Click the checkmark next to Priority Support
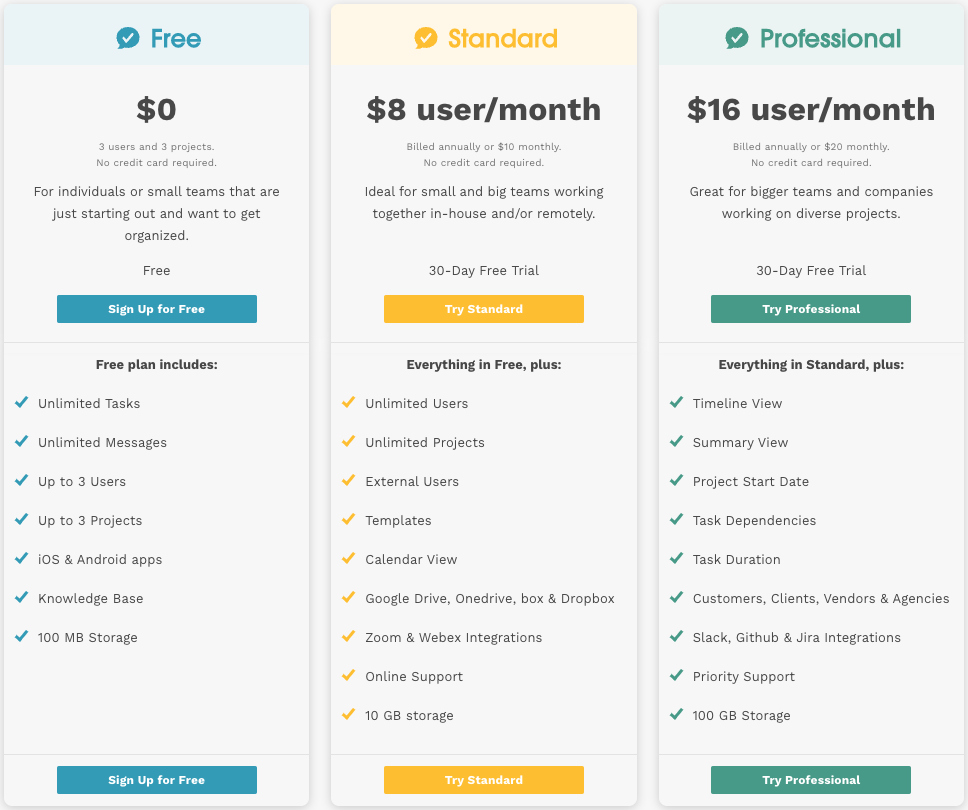 pos(676,675)
